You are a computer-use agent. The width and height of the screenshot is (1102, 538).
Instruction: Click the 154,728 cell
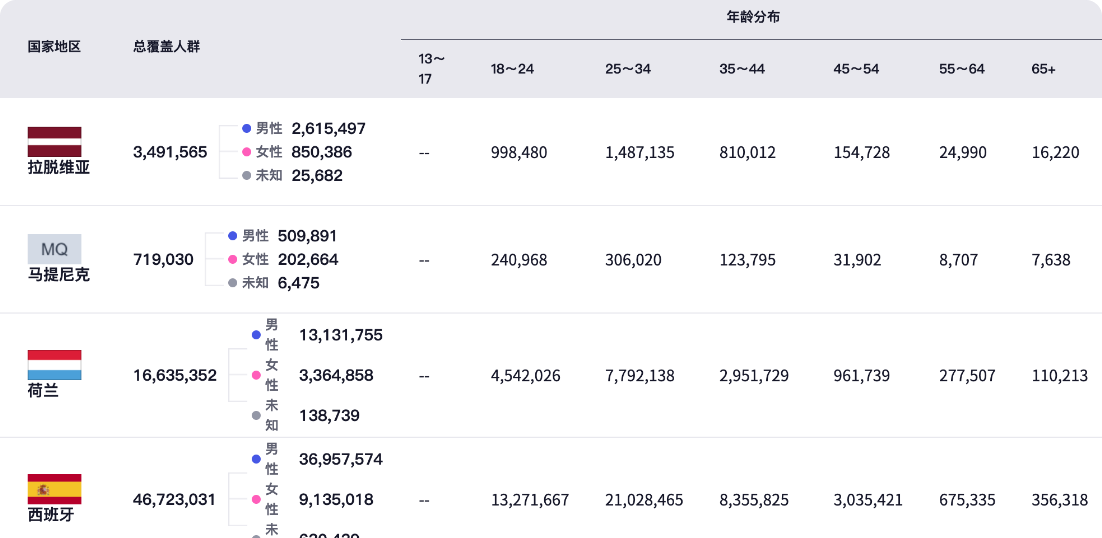[x=862, y=152]
